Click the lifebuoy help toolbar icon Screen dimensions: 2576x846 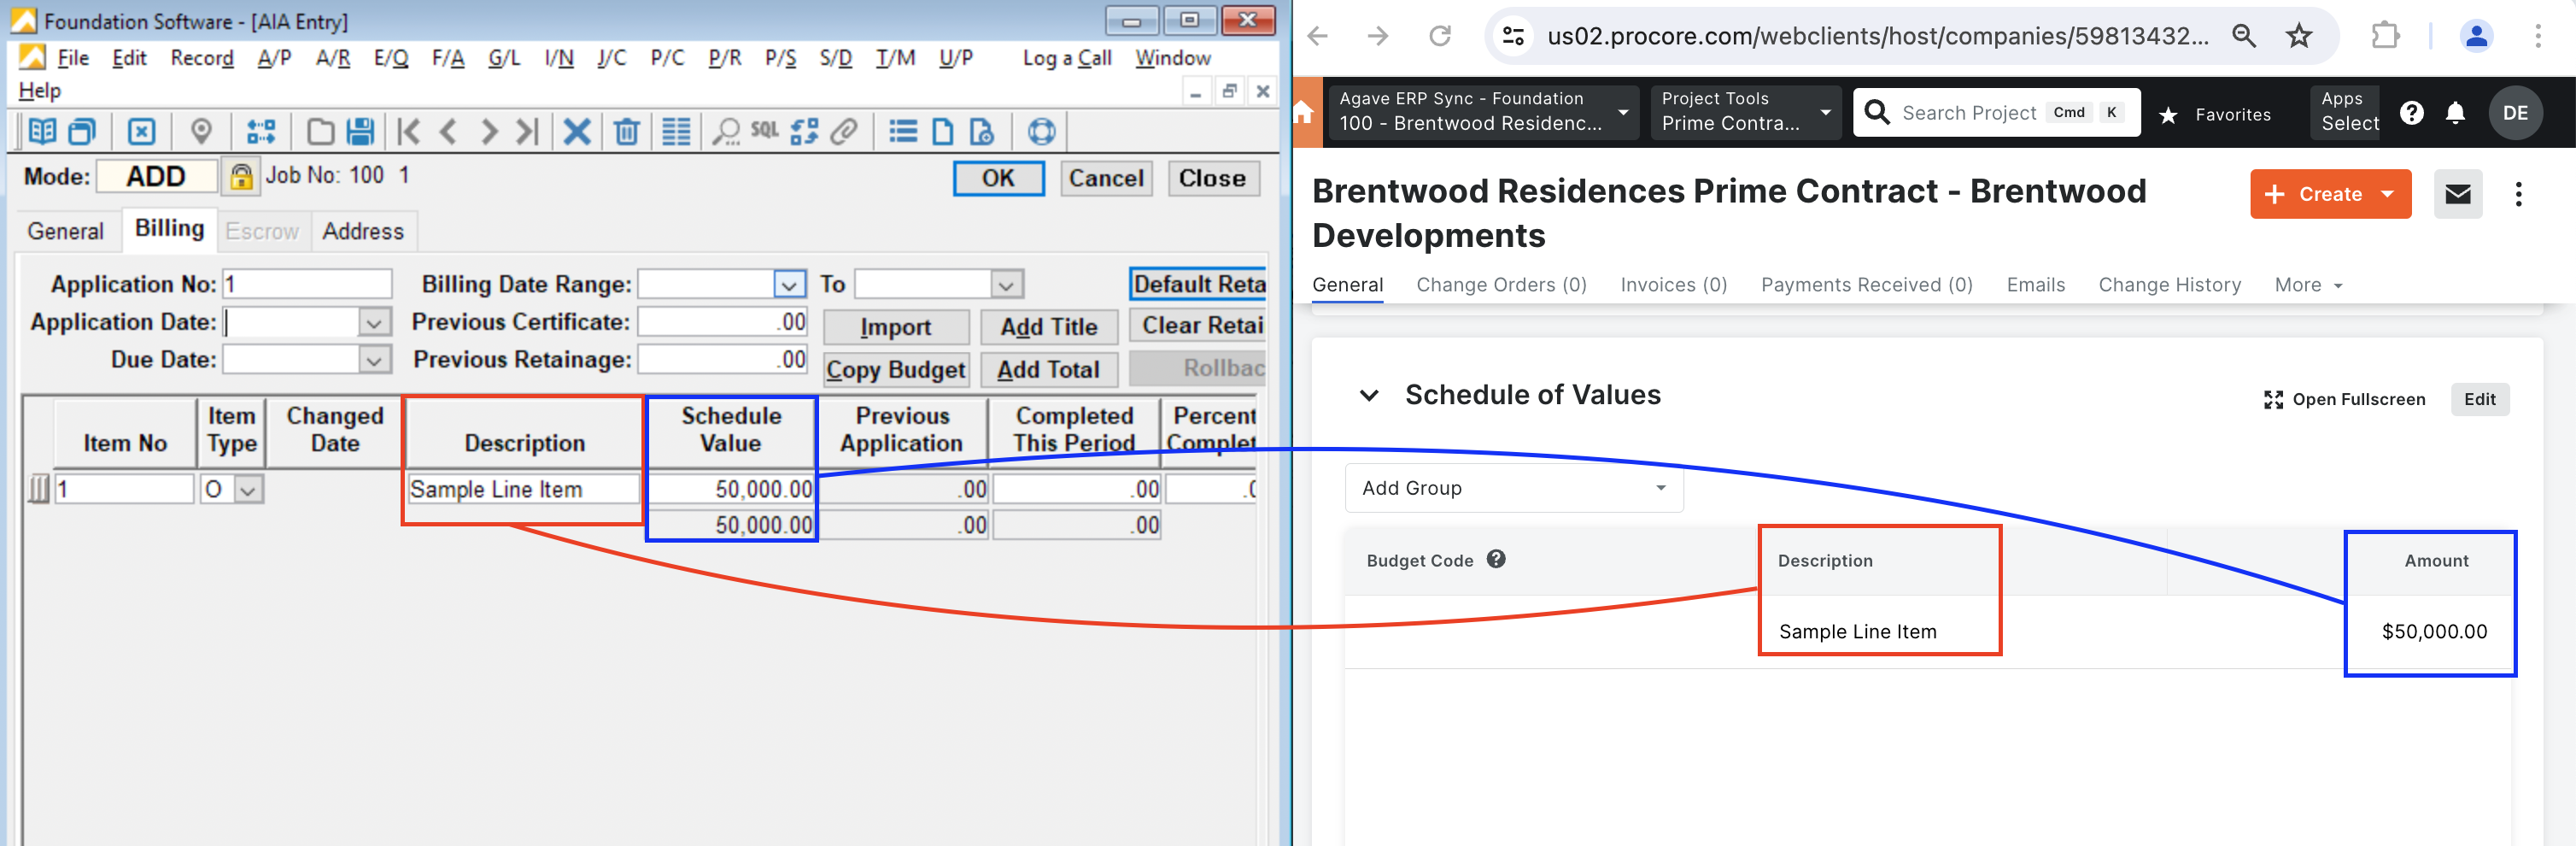(1041, 131)
